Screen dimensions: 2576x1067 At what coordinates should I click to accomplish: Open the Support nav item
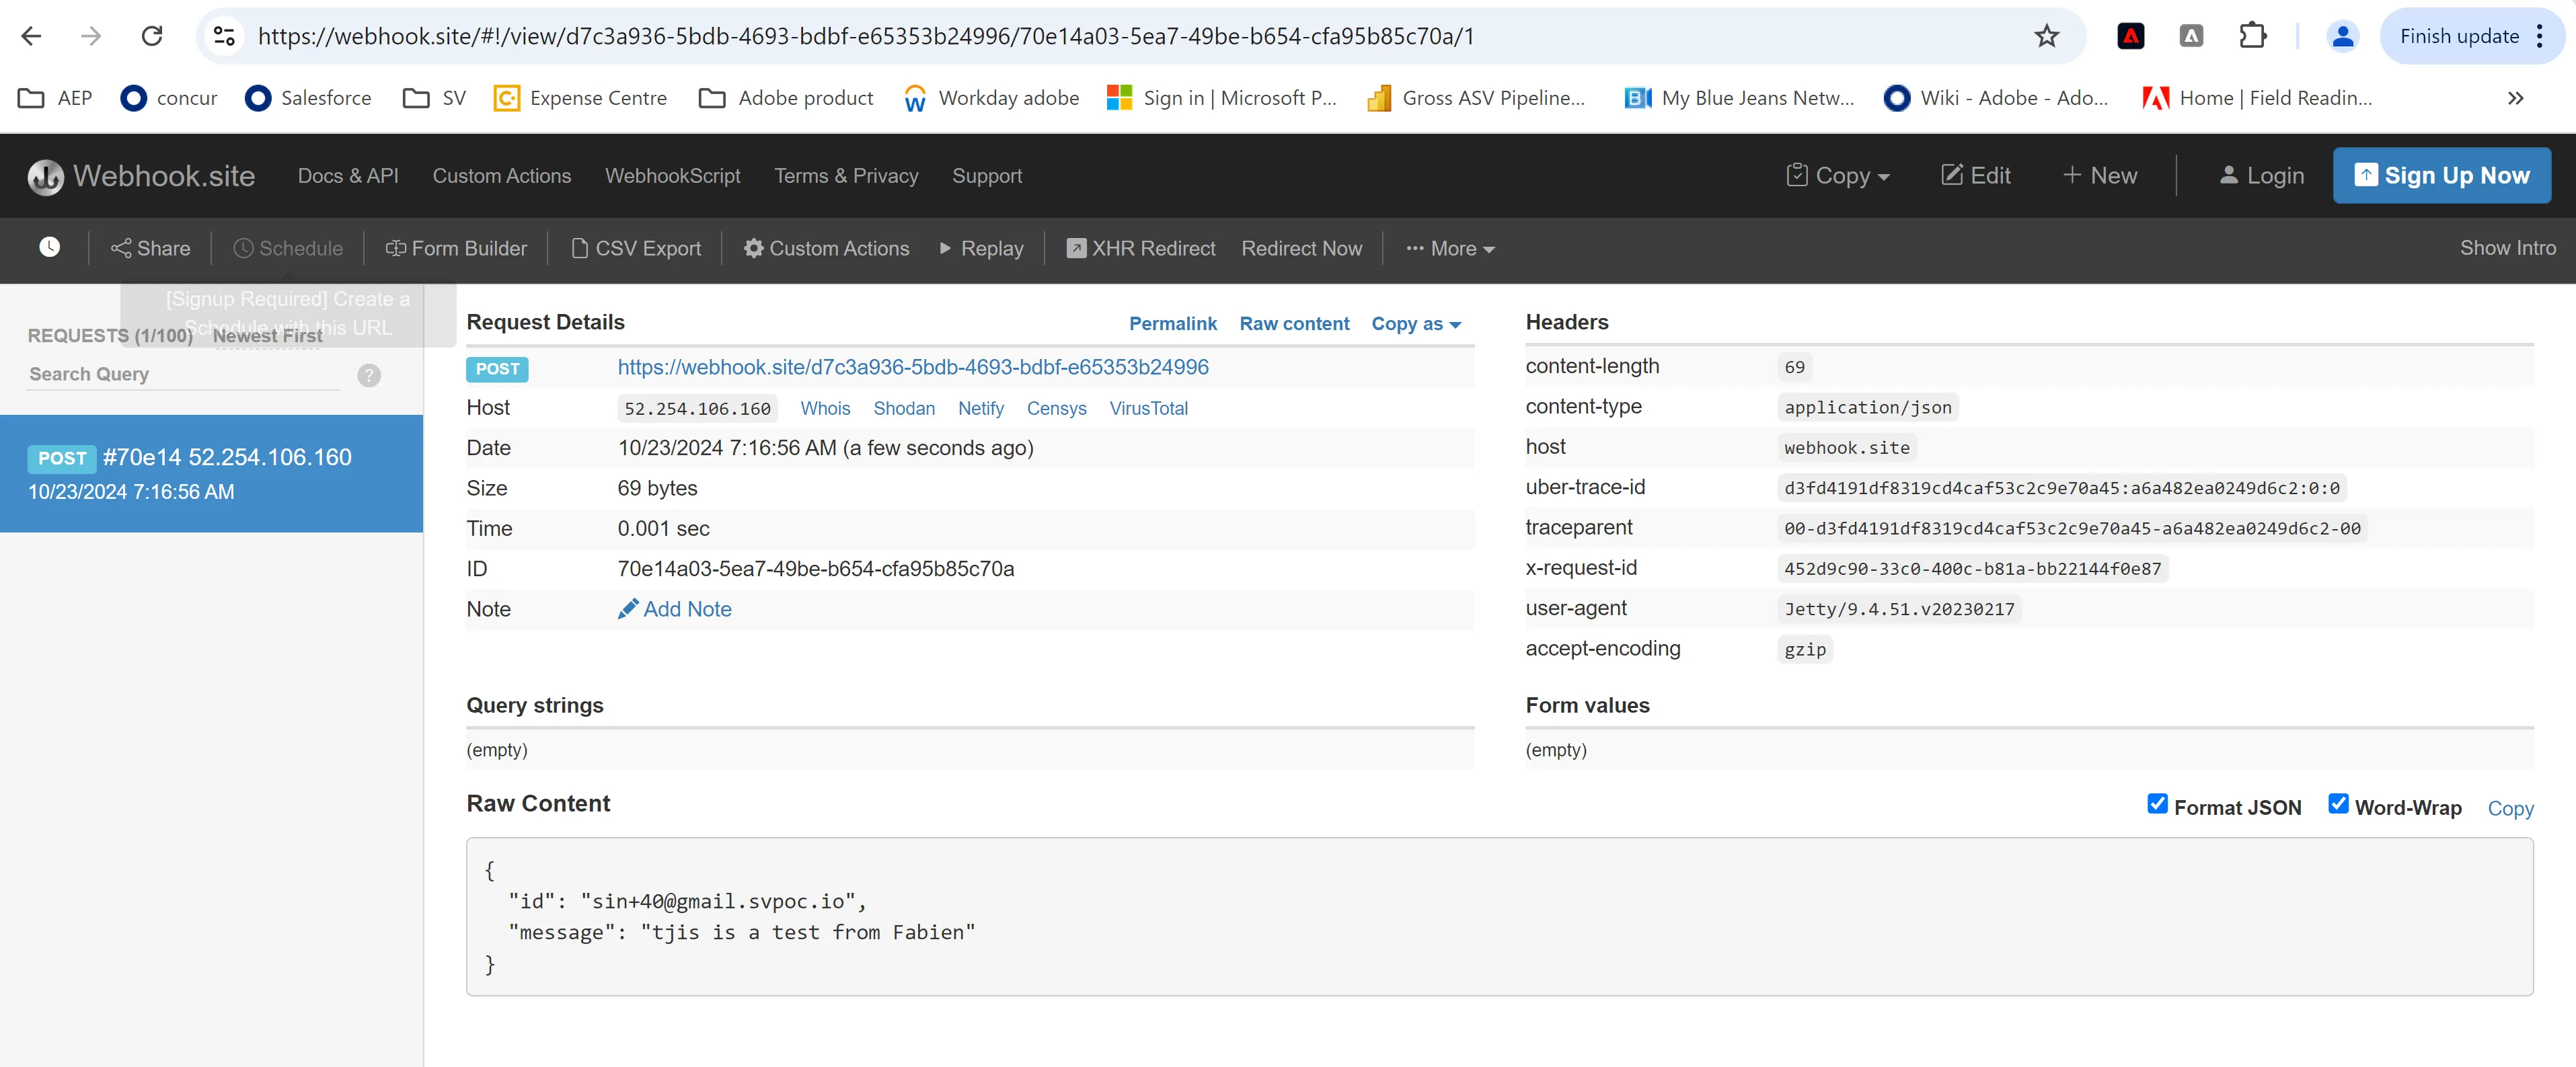987,176
